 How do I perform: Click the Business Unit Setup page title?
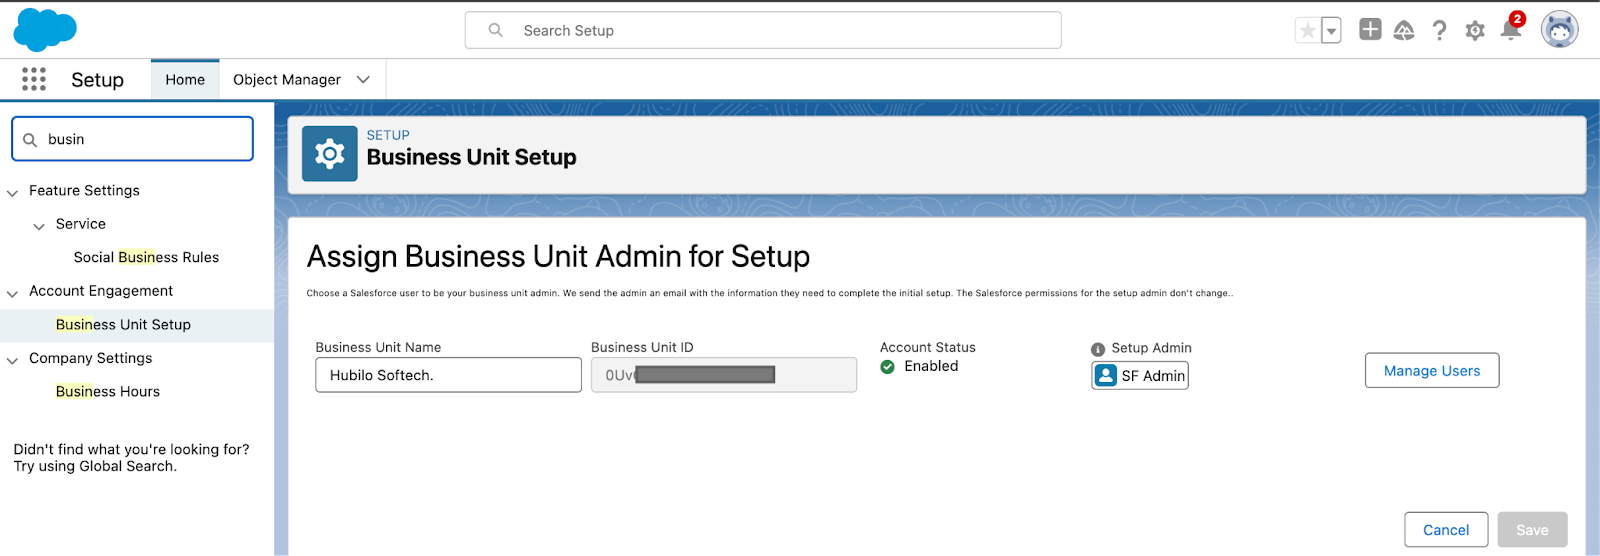(x=471, y=157)
